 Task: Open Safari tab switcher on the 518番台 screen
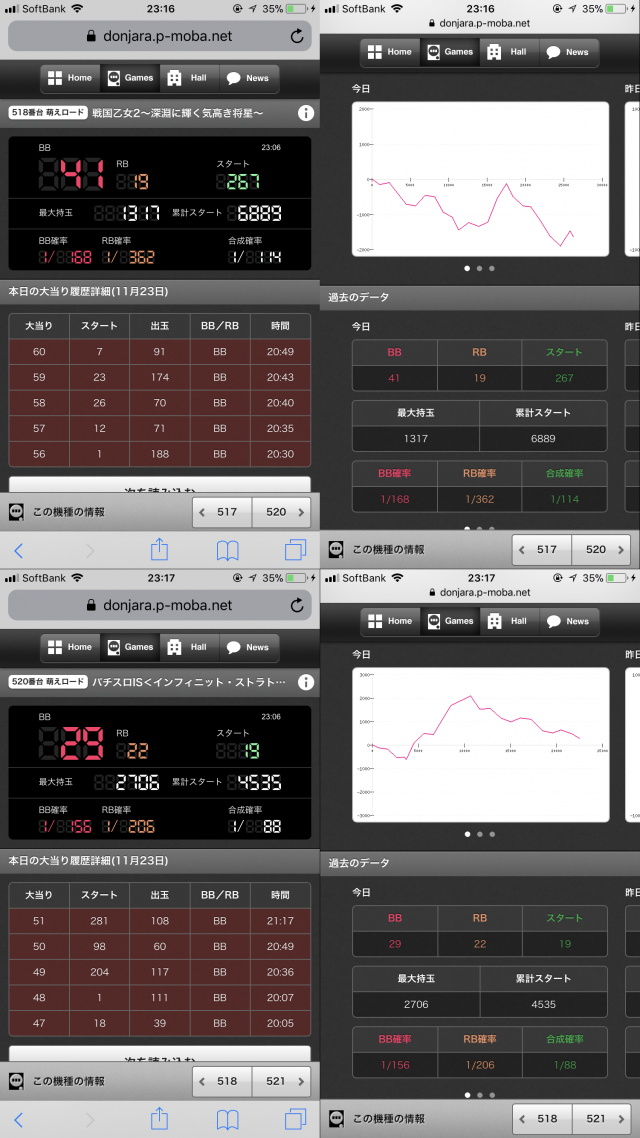295,550
